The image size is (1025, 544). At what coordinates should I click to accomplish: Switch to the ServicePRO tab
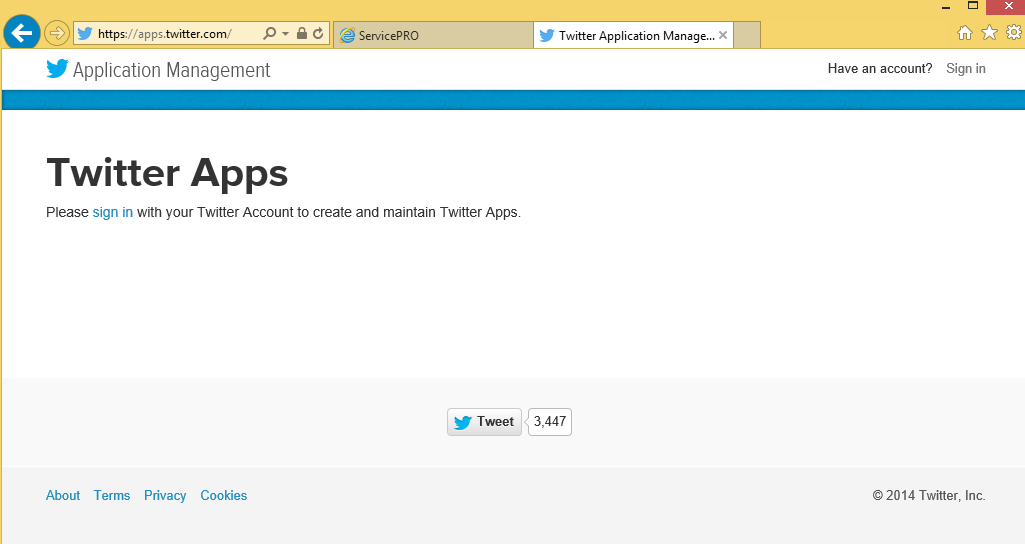coord(432,36)
